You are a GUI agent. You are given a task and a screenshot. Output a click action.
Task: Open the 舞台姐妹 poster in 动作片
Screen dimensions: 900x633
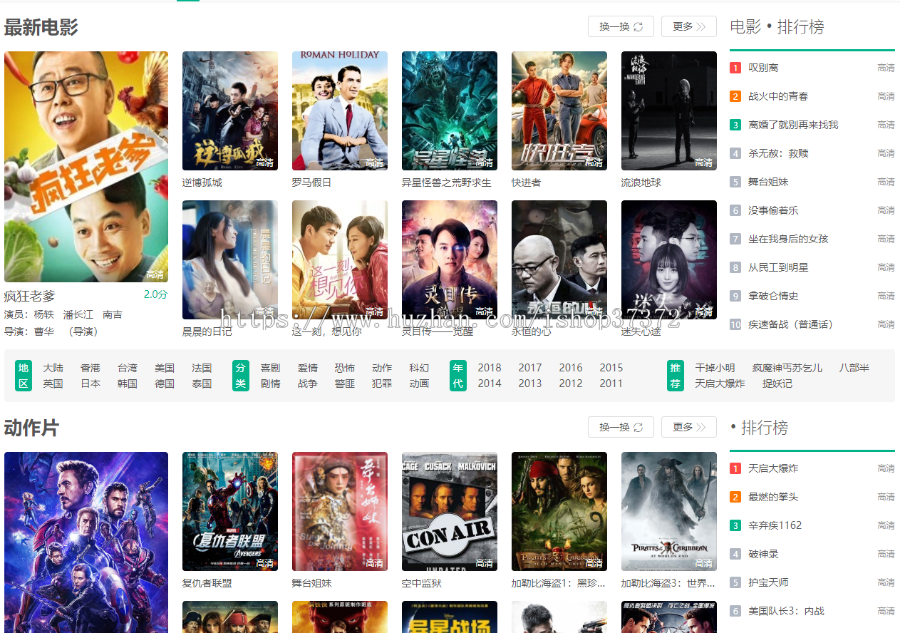pos(340,511)
